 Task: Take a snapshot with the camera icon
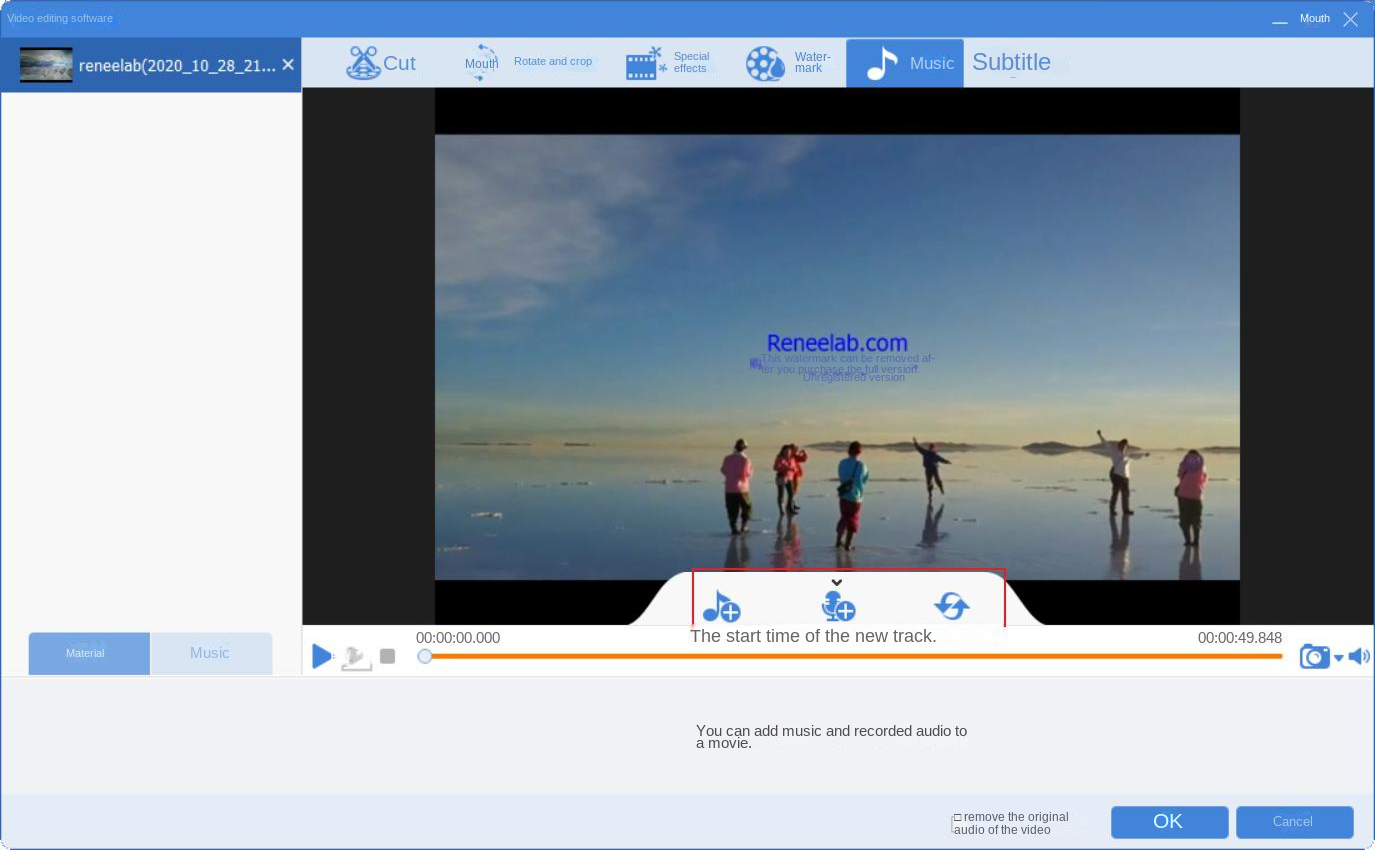coord(1314,657)
